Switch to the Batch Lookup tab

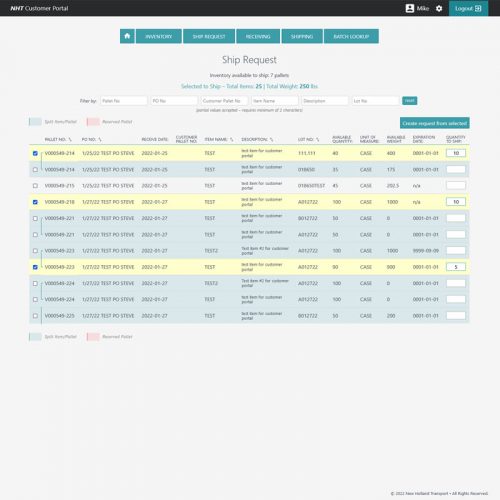click(x=351, y=36)
